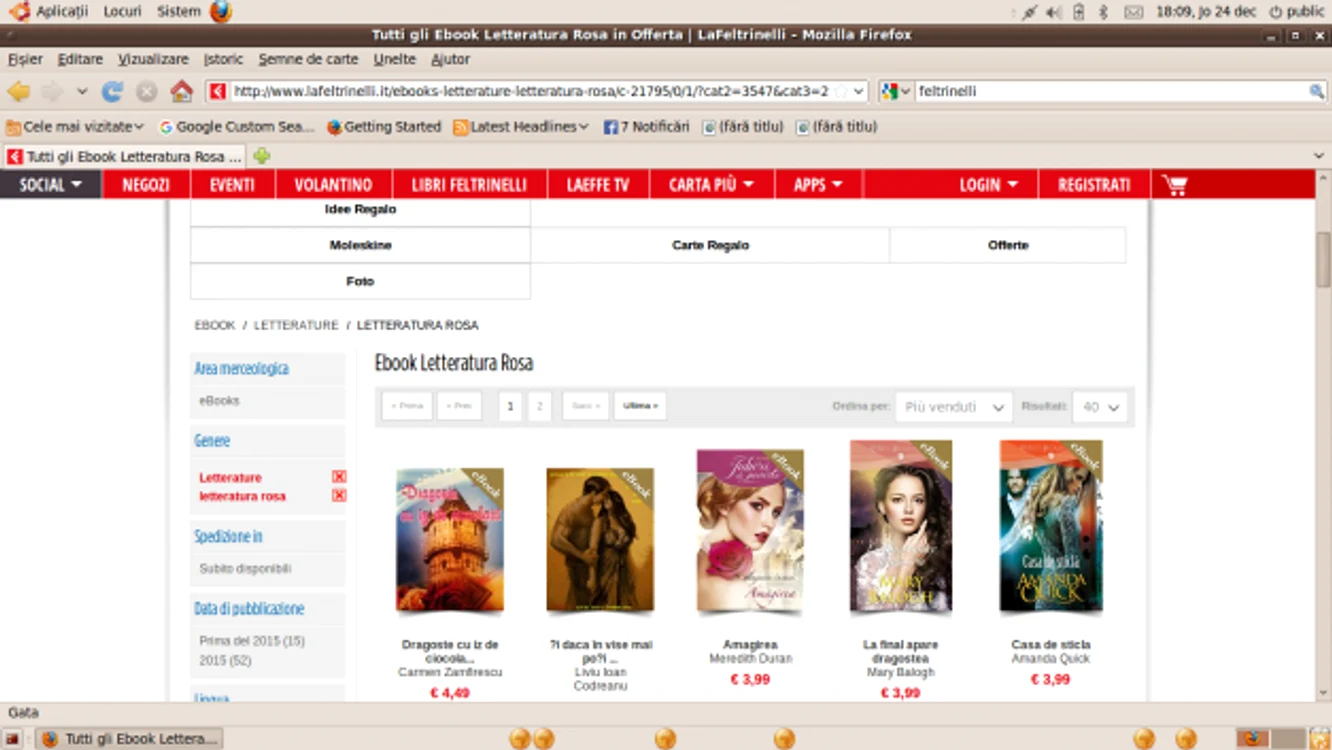Open a new tab with the plus button
The width and height of the screenshot is (1332, 750).
(262, 156)
